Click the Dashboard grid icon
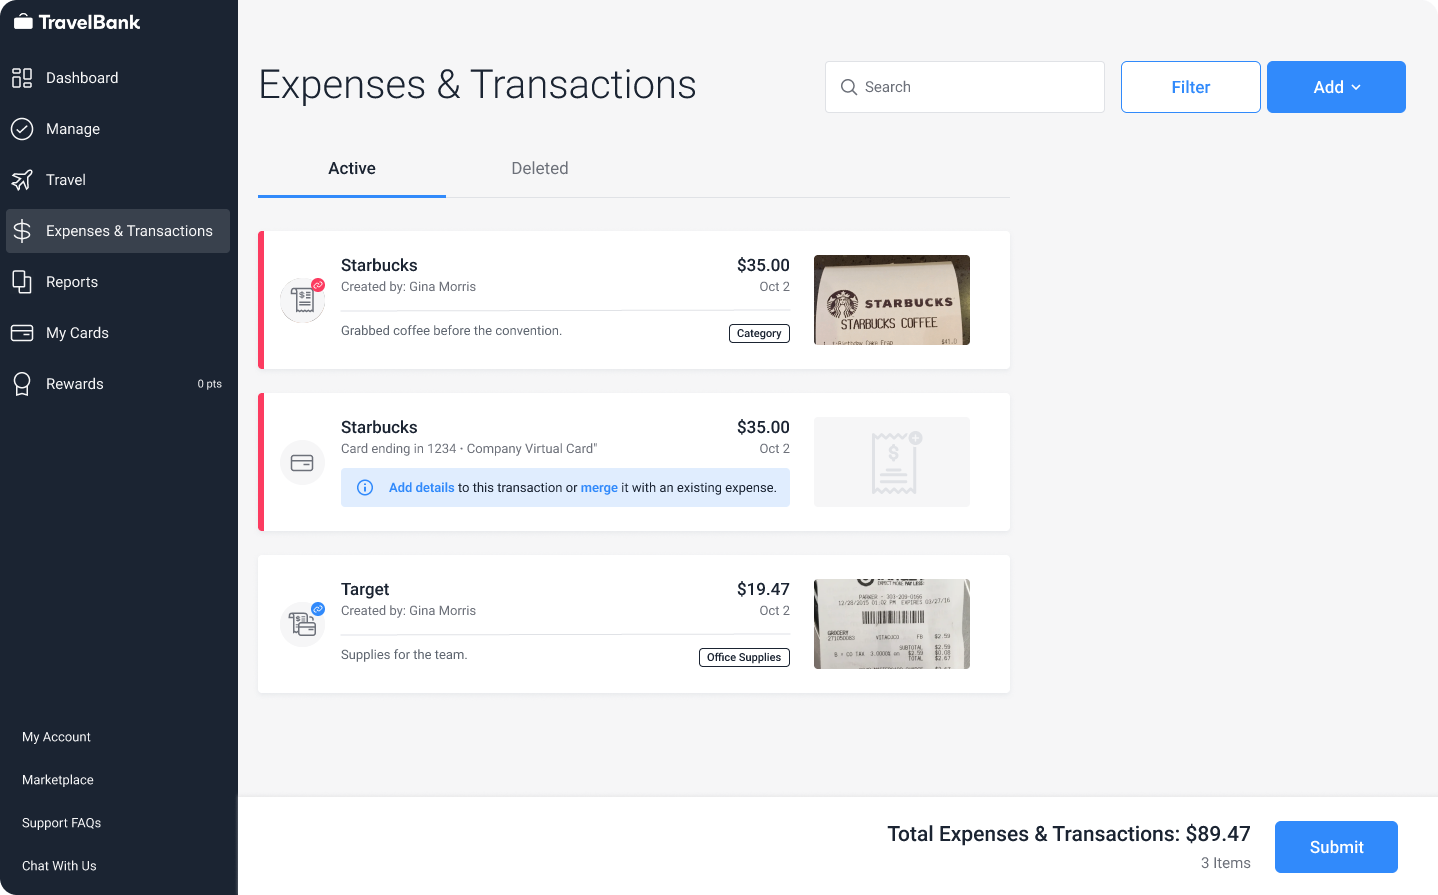 22,78
